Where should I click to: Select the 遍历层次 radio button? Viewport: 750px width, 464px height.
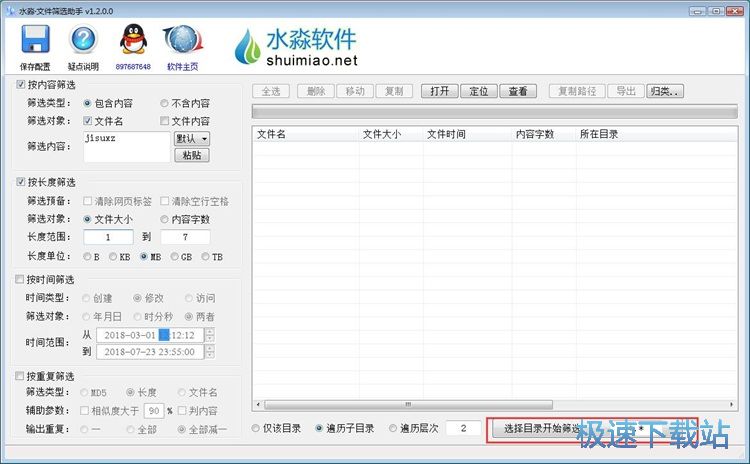tap(393, 428)
